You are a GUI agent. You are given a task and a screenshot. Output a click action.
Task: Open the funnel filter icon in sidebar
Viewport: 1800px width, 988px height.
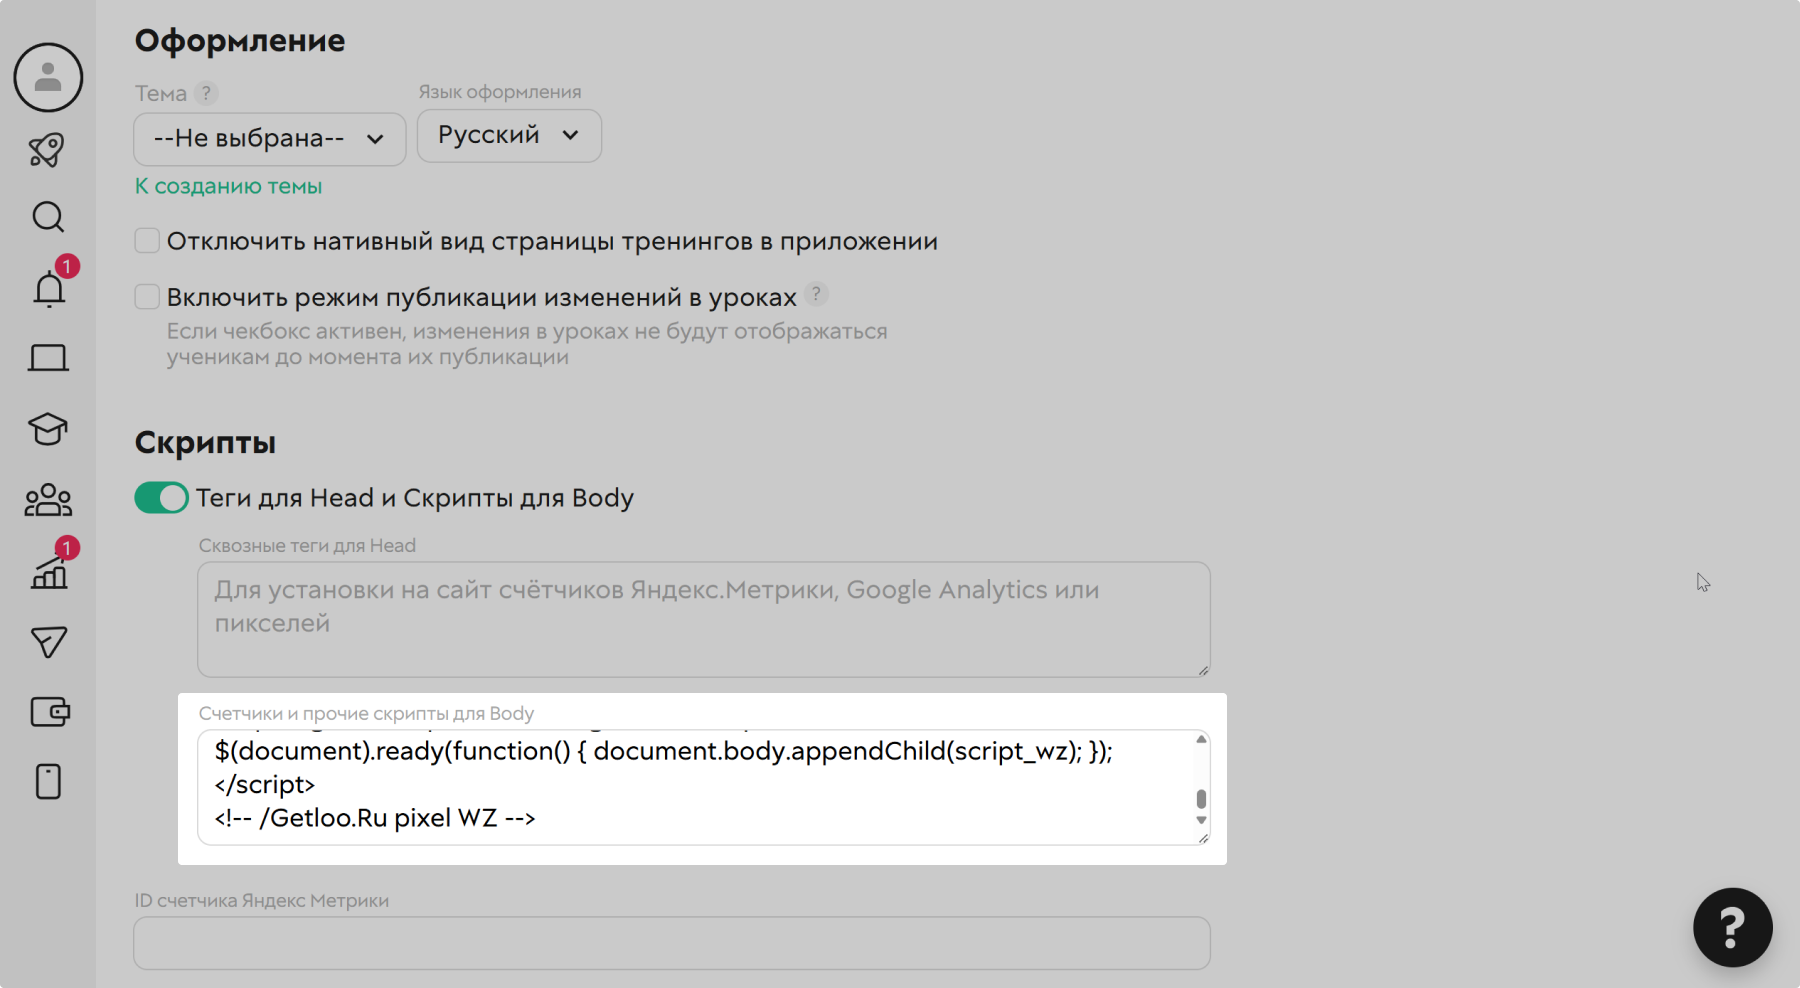[x=48, y=642]
